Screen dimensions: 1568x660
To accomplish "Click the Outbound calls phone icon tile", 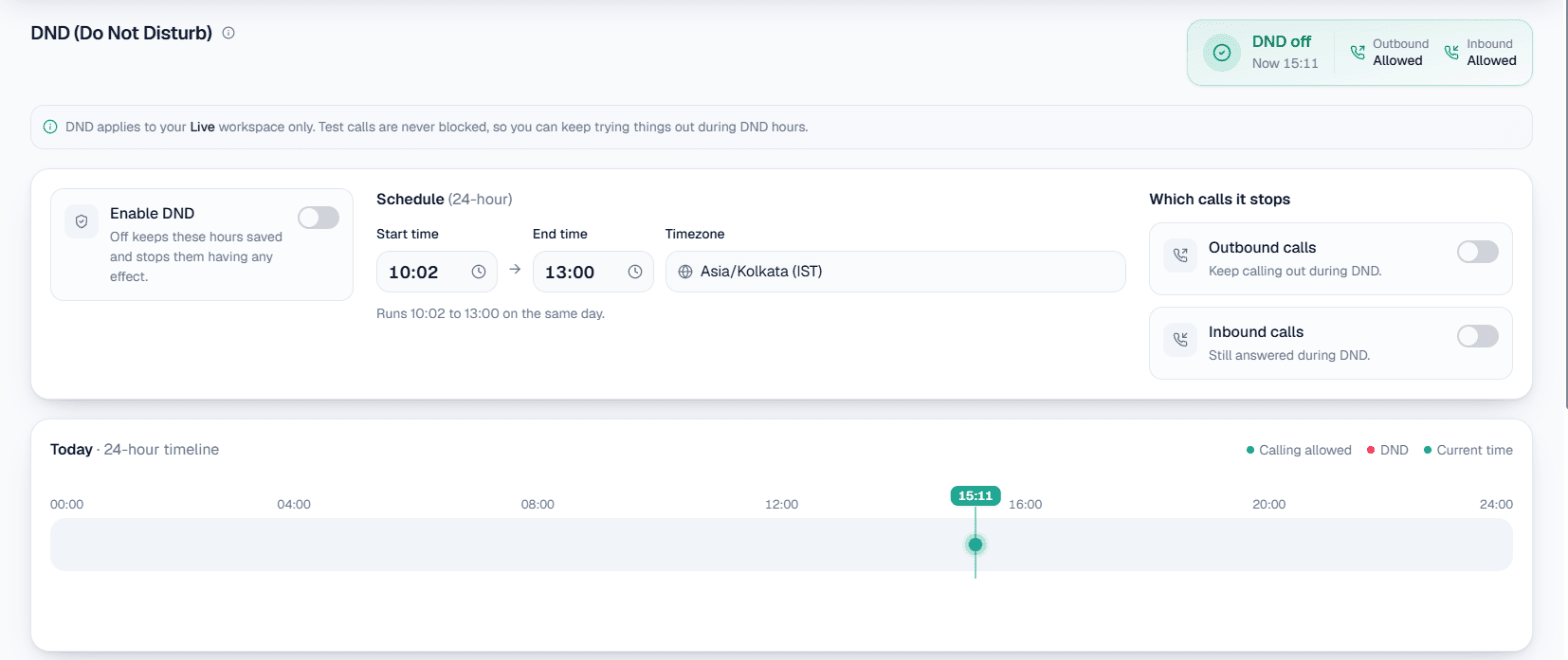I will 1180,256.
